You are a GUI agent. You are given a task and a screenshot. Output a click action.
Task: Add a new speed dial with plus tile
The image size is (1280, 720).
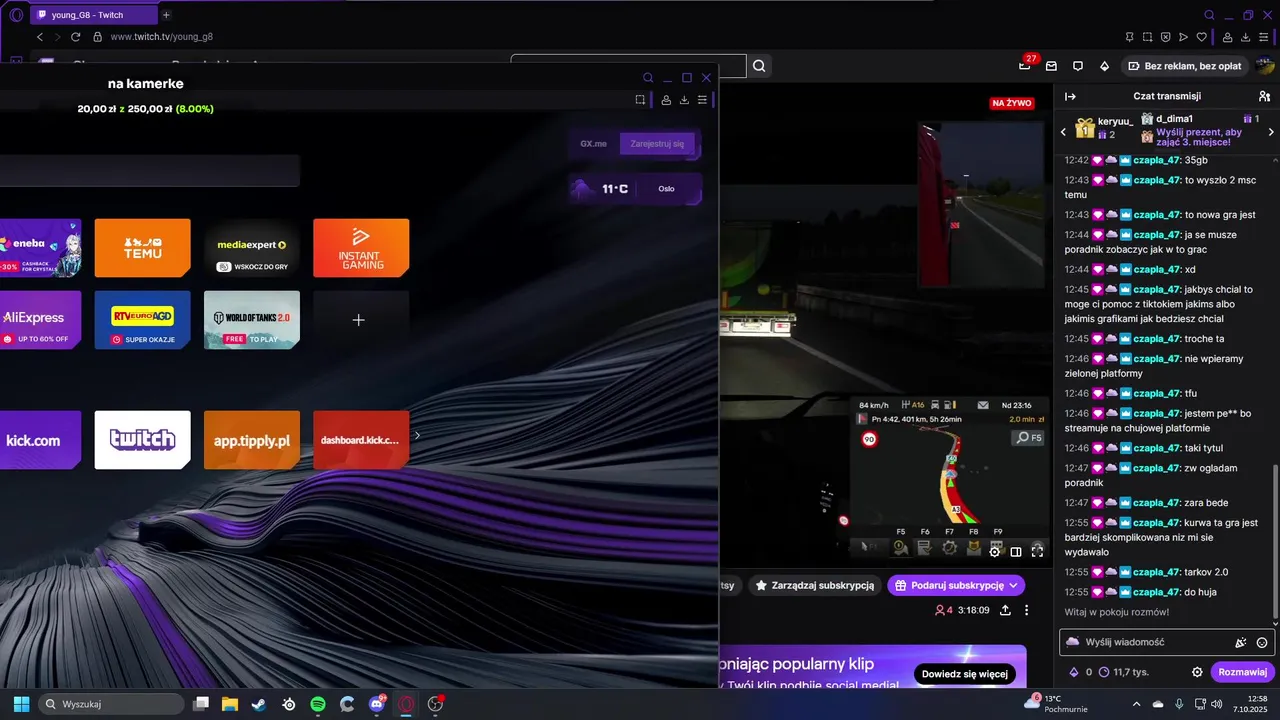coord(361,320)
